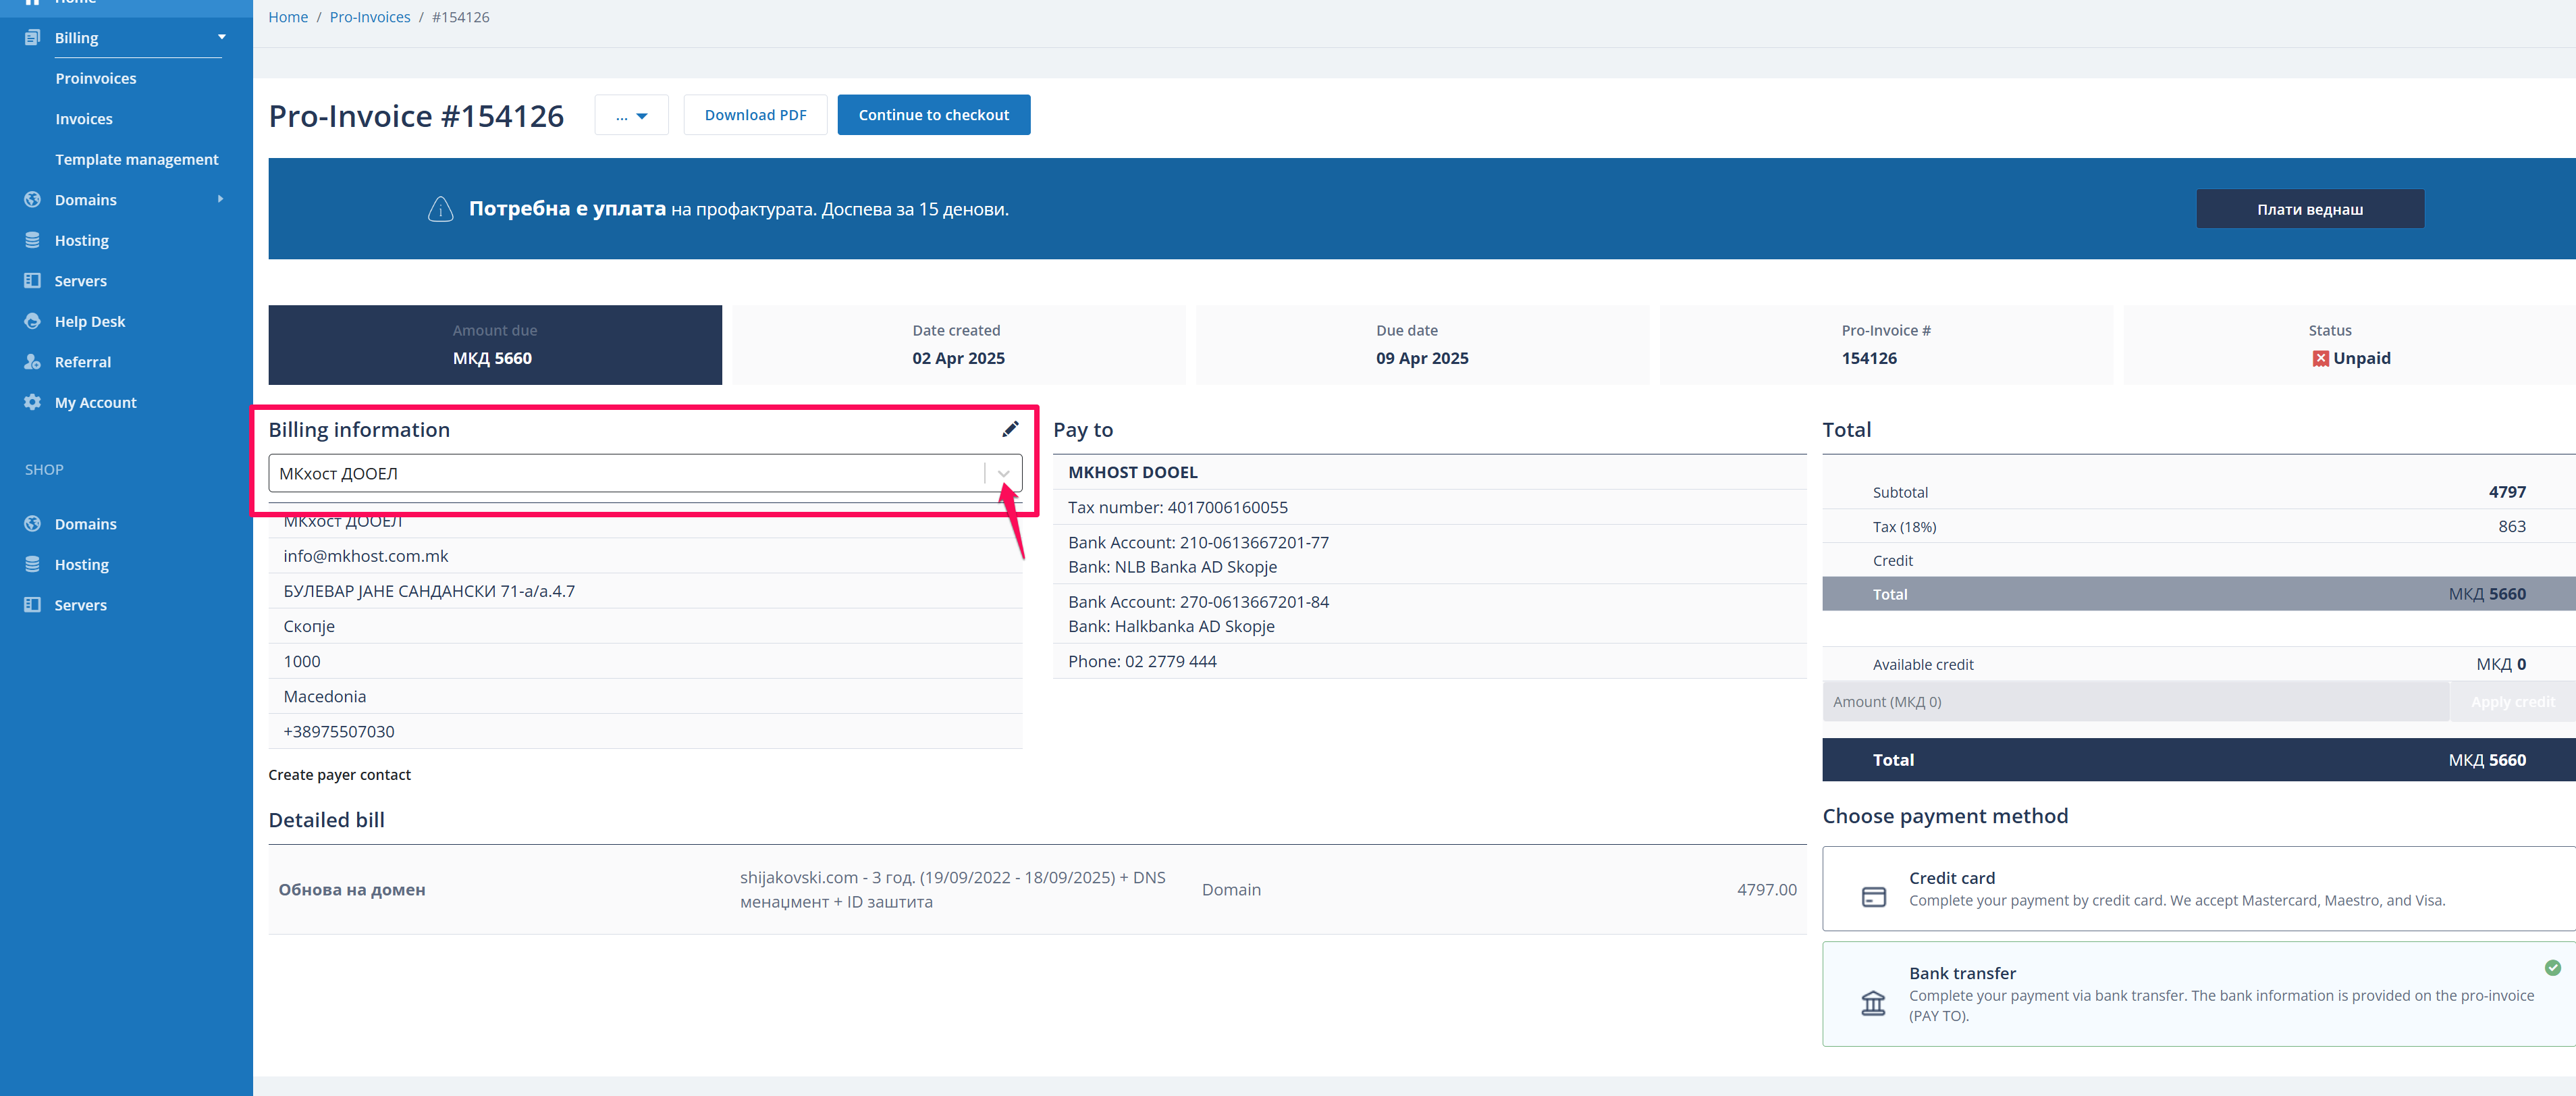Click the My Account gear icon
Image resolution: width=2576 pixels, height=1096 pixels.
[x=32, y=402]
